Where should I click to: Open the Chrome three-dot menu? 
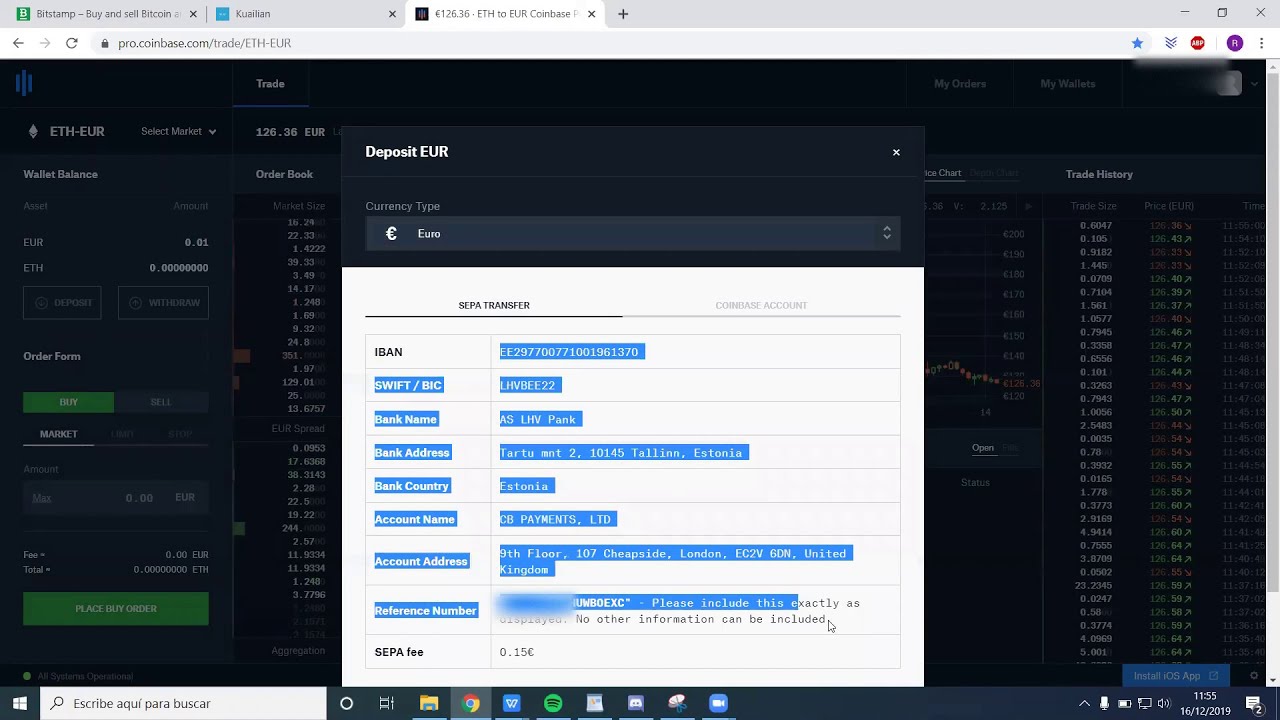1262,43
